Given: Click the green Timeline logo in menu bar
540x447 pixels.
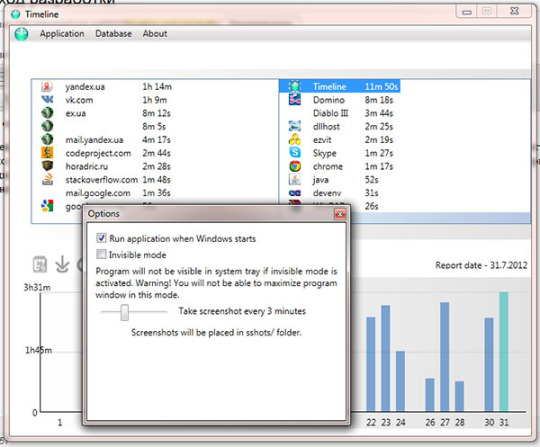Looking at the screenshot, I should point(21,34).
